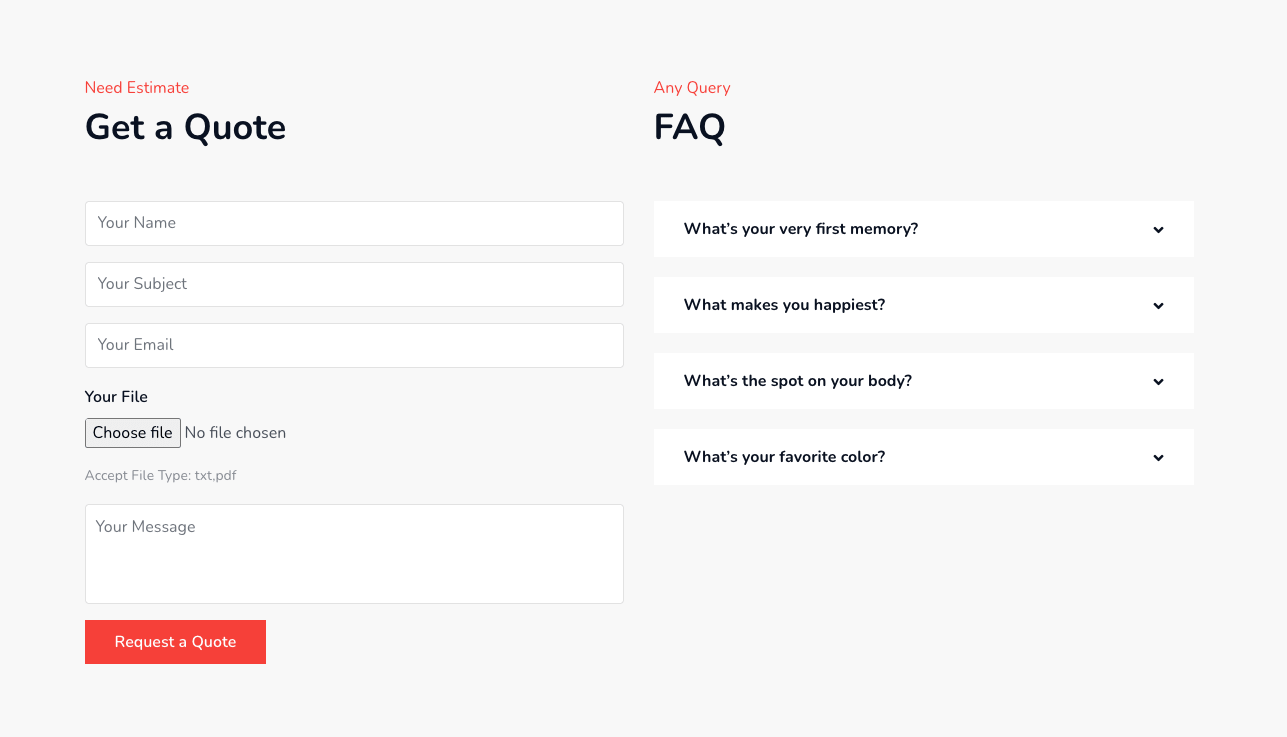Expand 'What's your very first memory?' question text
The image size is (1287, 737).
[800, 229]
